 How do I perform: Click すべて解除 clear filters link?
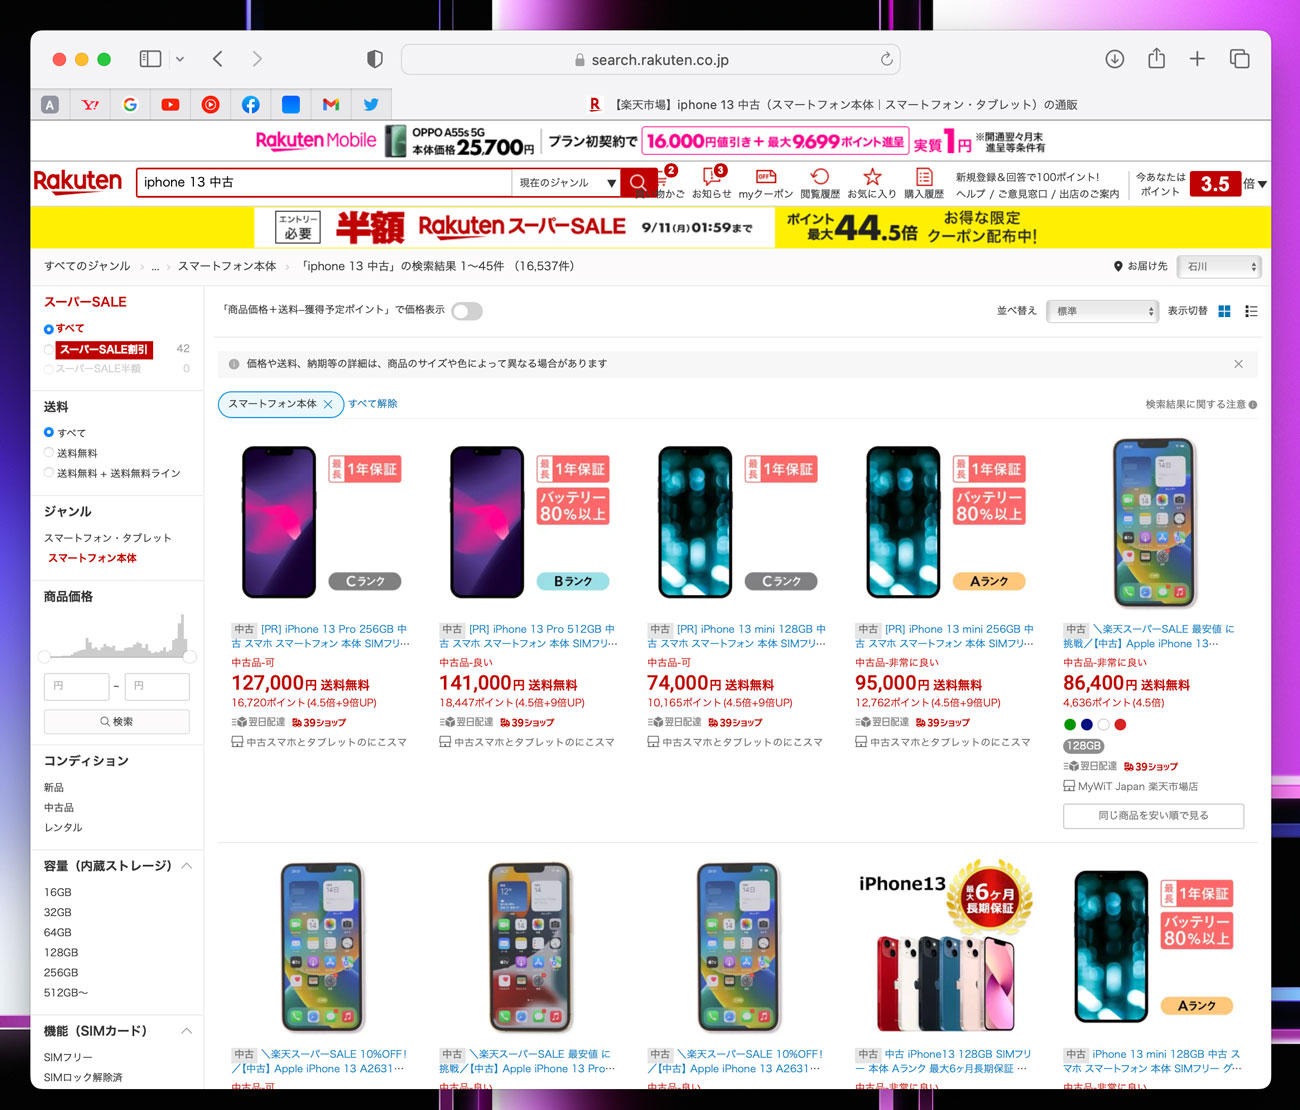373,404
